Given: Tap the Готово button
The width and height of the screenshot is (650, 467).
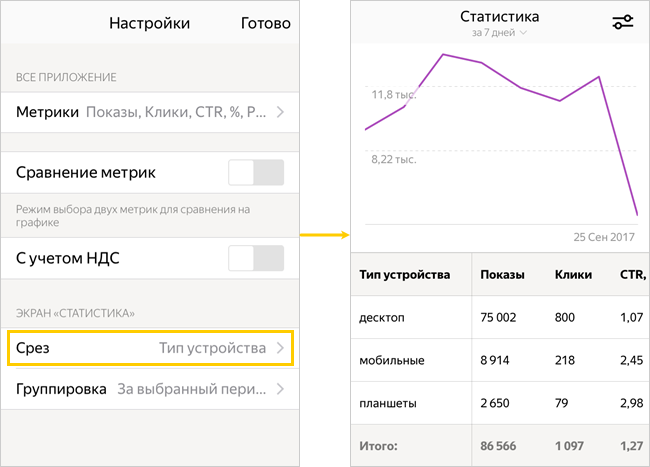Looking at the screenshot, I should [266, 23].
